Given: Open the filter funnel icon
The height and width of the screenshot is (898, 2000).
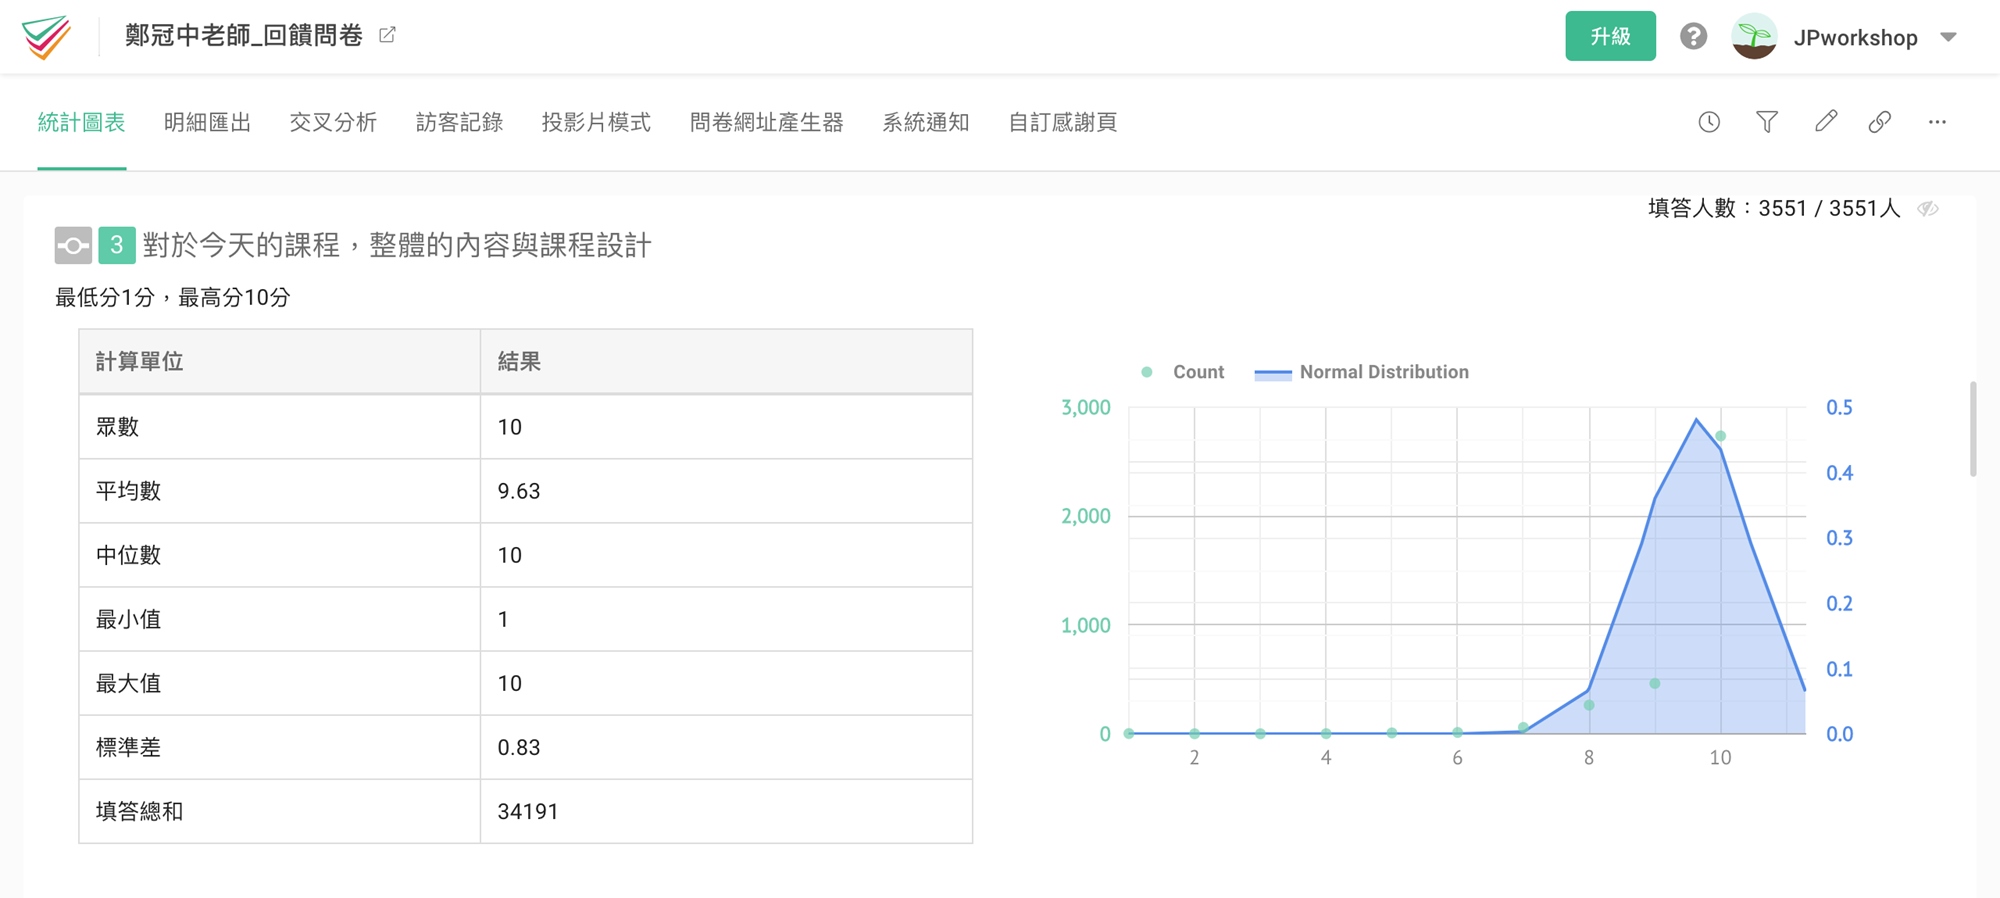Looking at the screenshot, I should pyautogui.click(x=1767, y=122).
